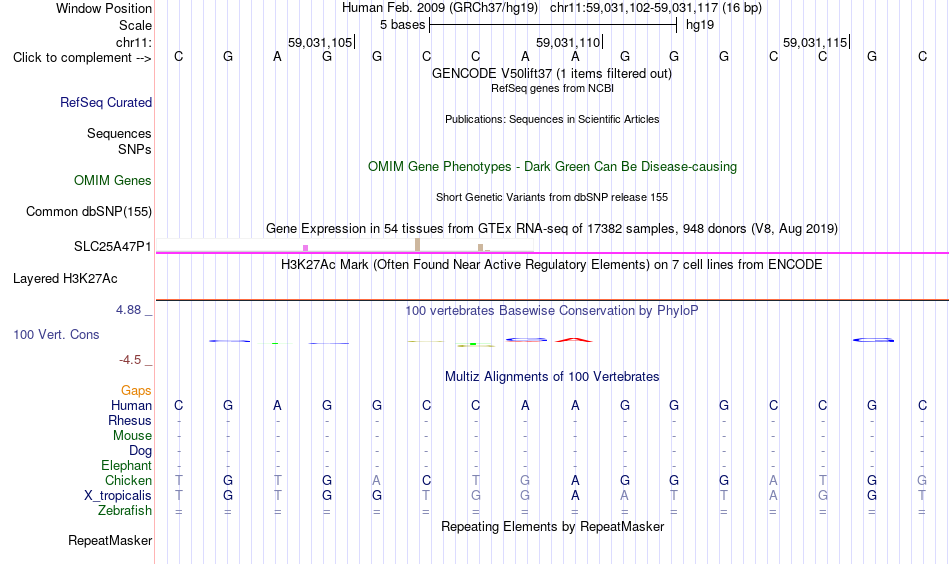Click the 'RefSeq genes from NCBI' track title
Image resolution: width=950 pixels, height=564 pixels.
click(x=552, y=88)
